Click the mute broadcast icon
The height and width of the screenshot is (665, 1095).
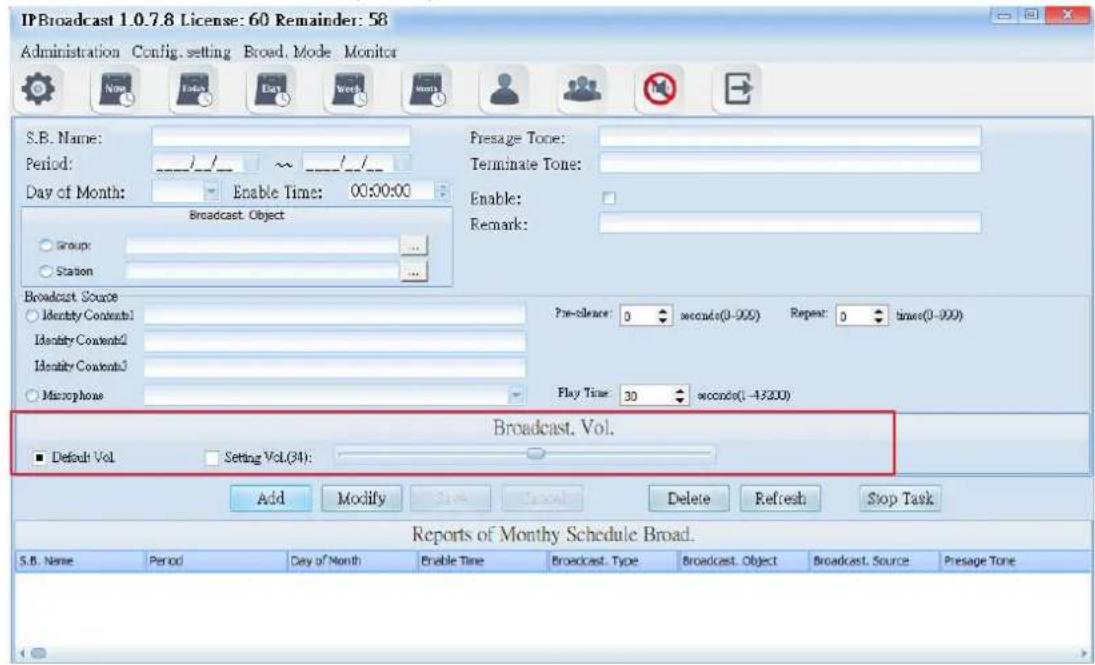click(659, 89)
